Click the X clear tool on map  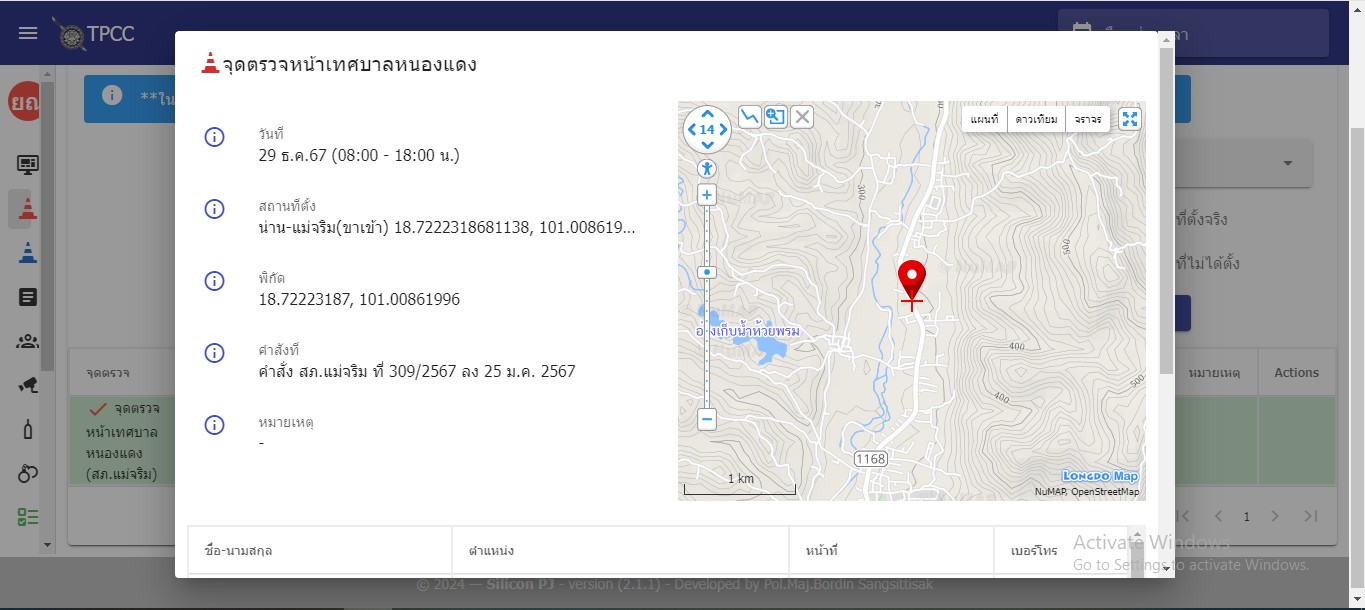(801, 117)
